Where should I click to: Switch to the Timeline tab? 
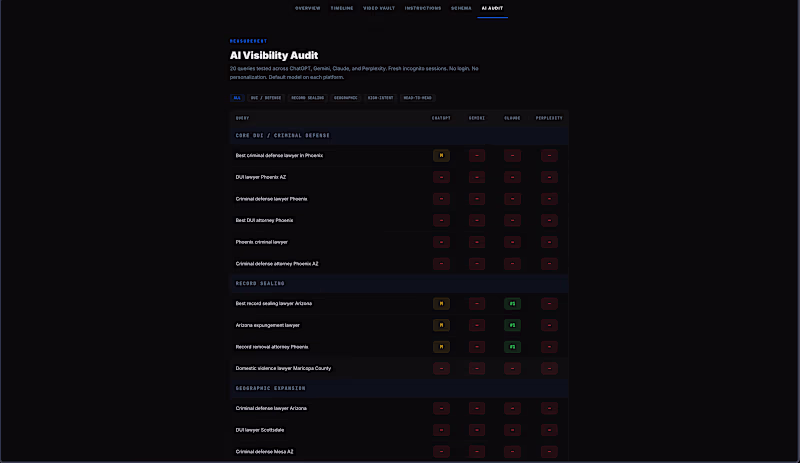click(342, 8)
